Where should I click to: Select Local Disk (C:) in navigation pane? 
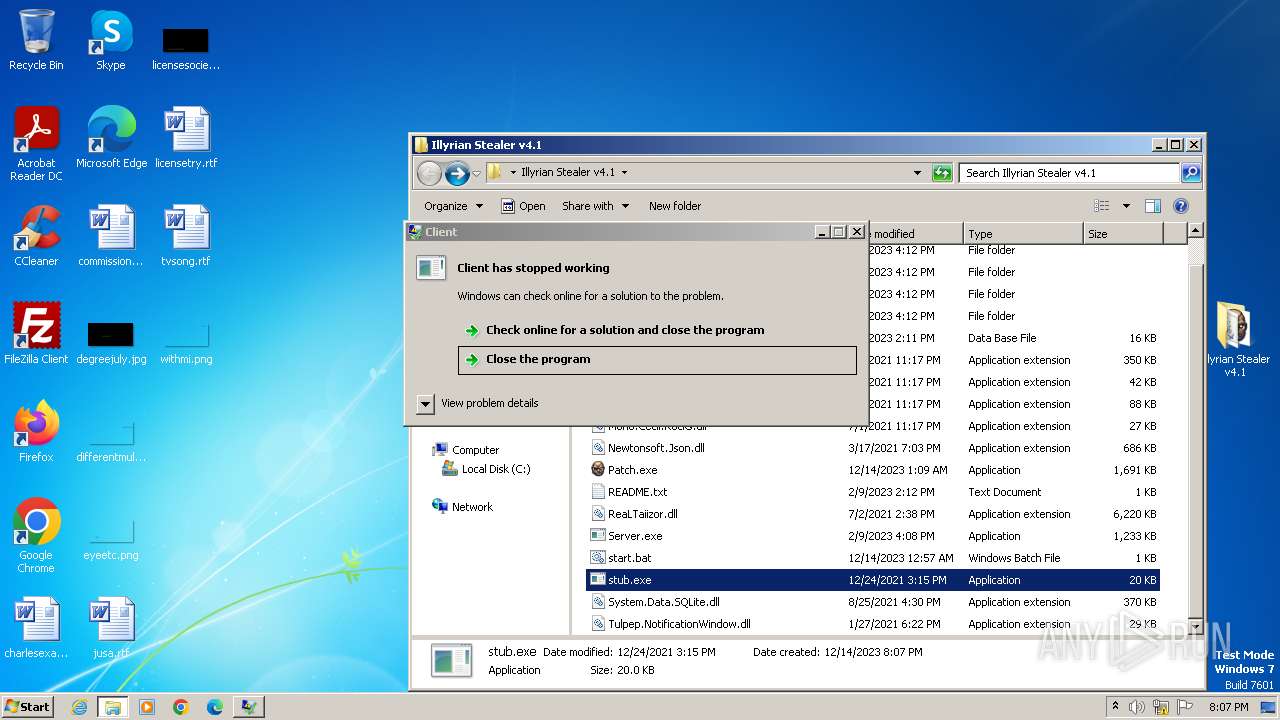[486, 469]
